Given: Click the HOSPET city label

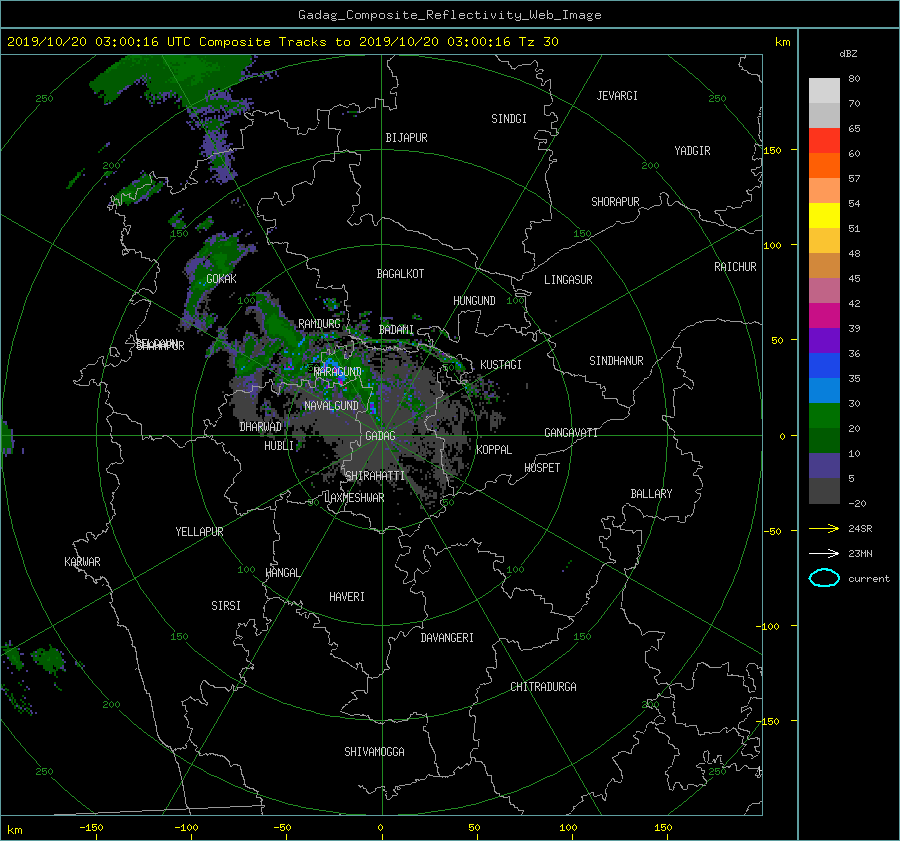Looking at the screenshot, I should 542,468.
